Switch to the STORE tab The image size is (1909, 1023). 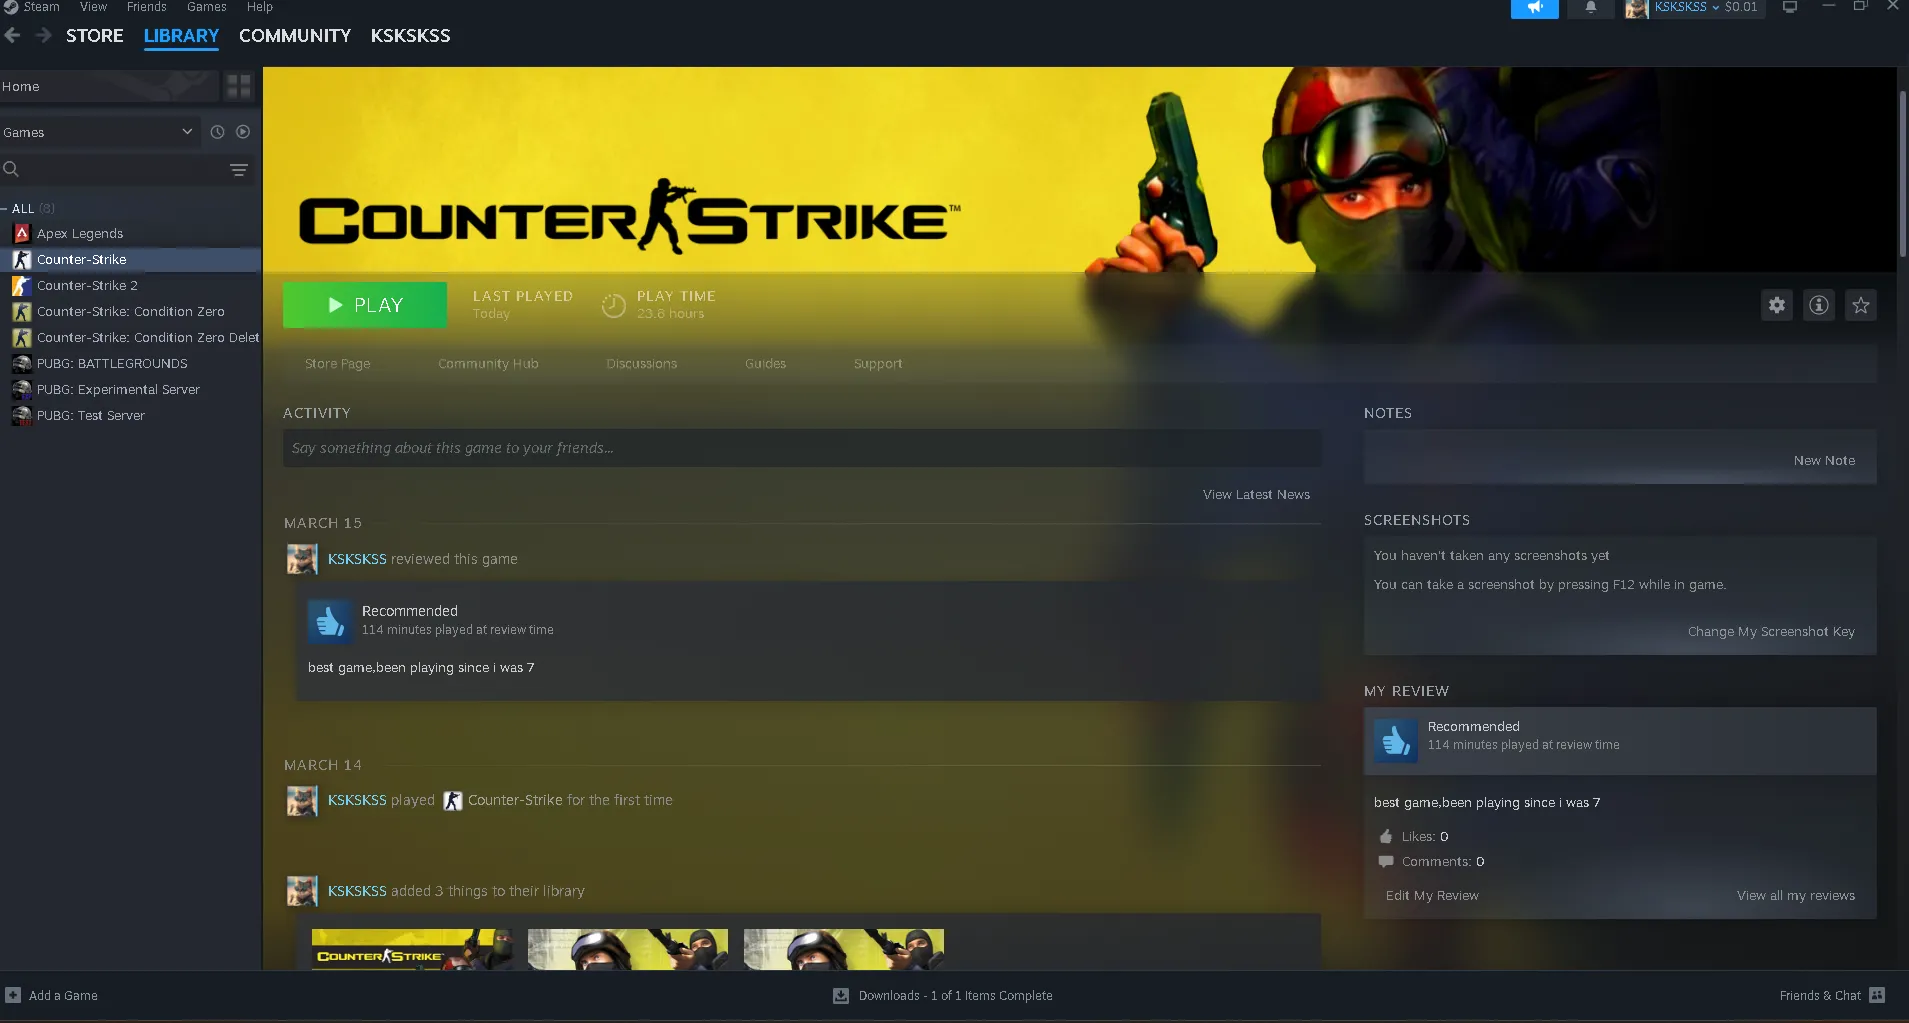point(94,35)
